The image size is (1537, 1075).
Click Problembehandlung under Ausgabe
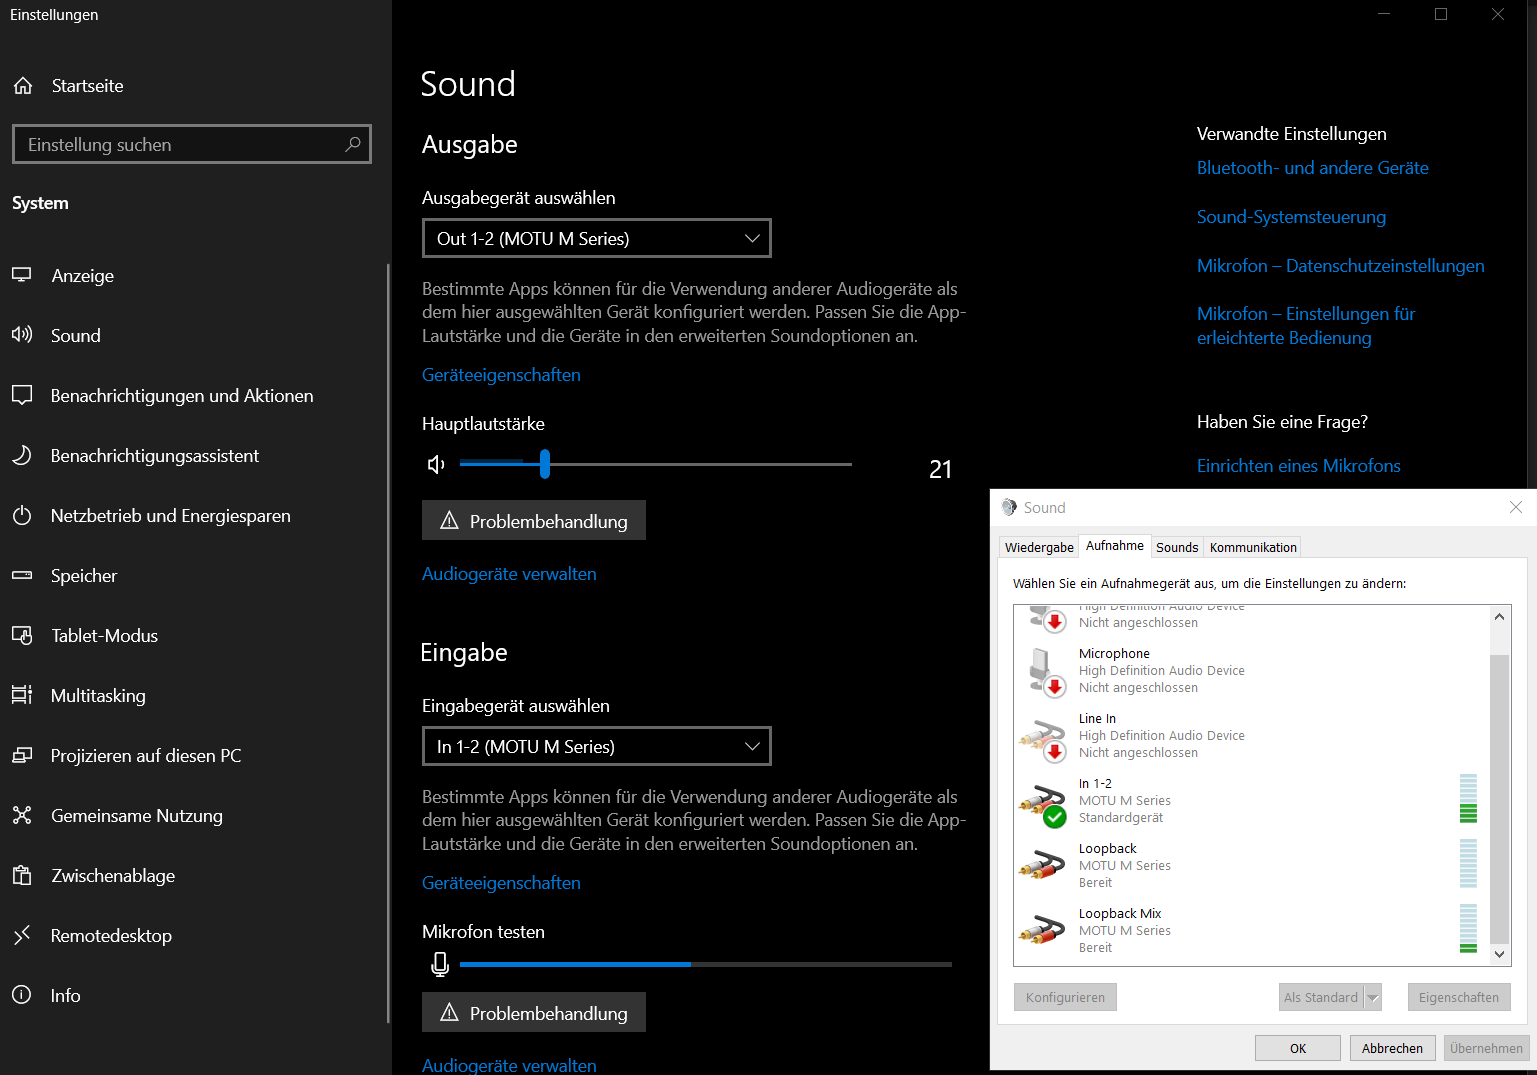(534, 520)
